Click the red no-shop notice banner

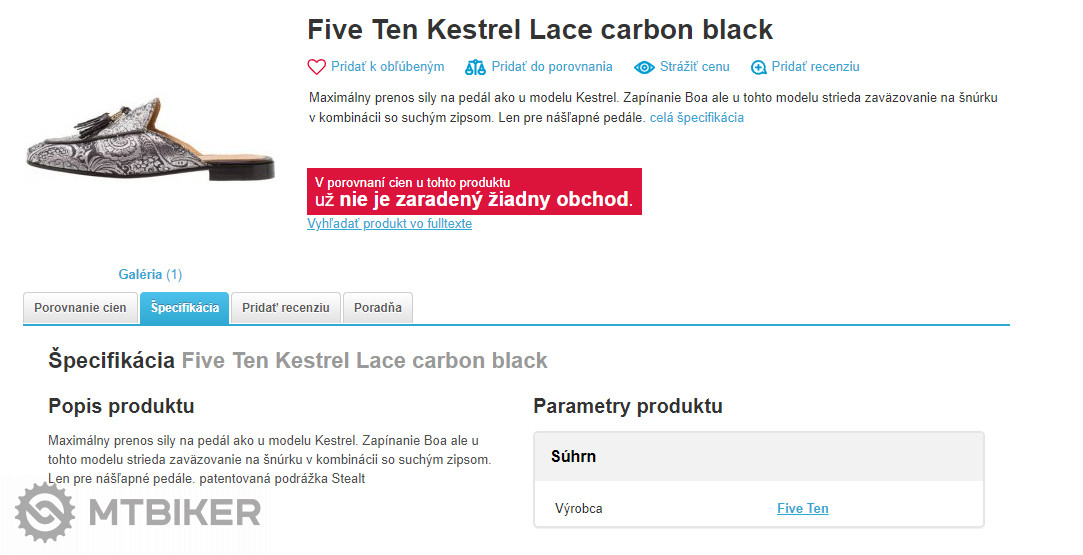coord(473,191)
